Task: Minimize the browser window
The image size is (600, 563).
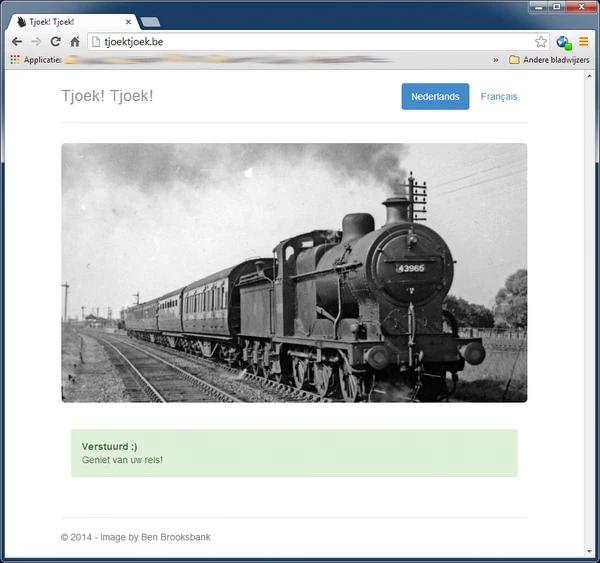Action: pyautogui.click(x=539, y=7)
